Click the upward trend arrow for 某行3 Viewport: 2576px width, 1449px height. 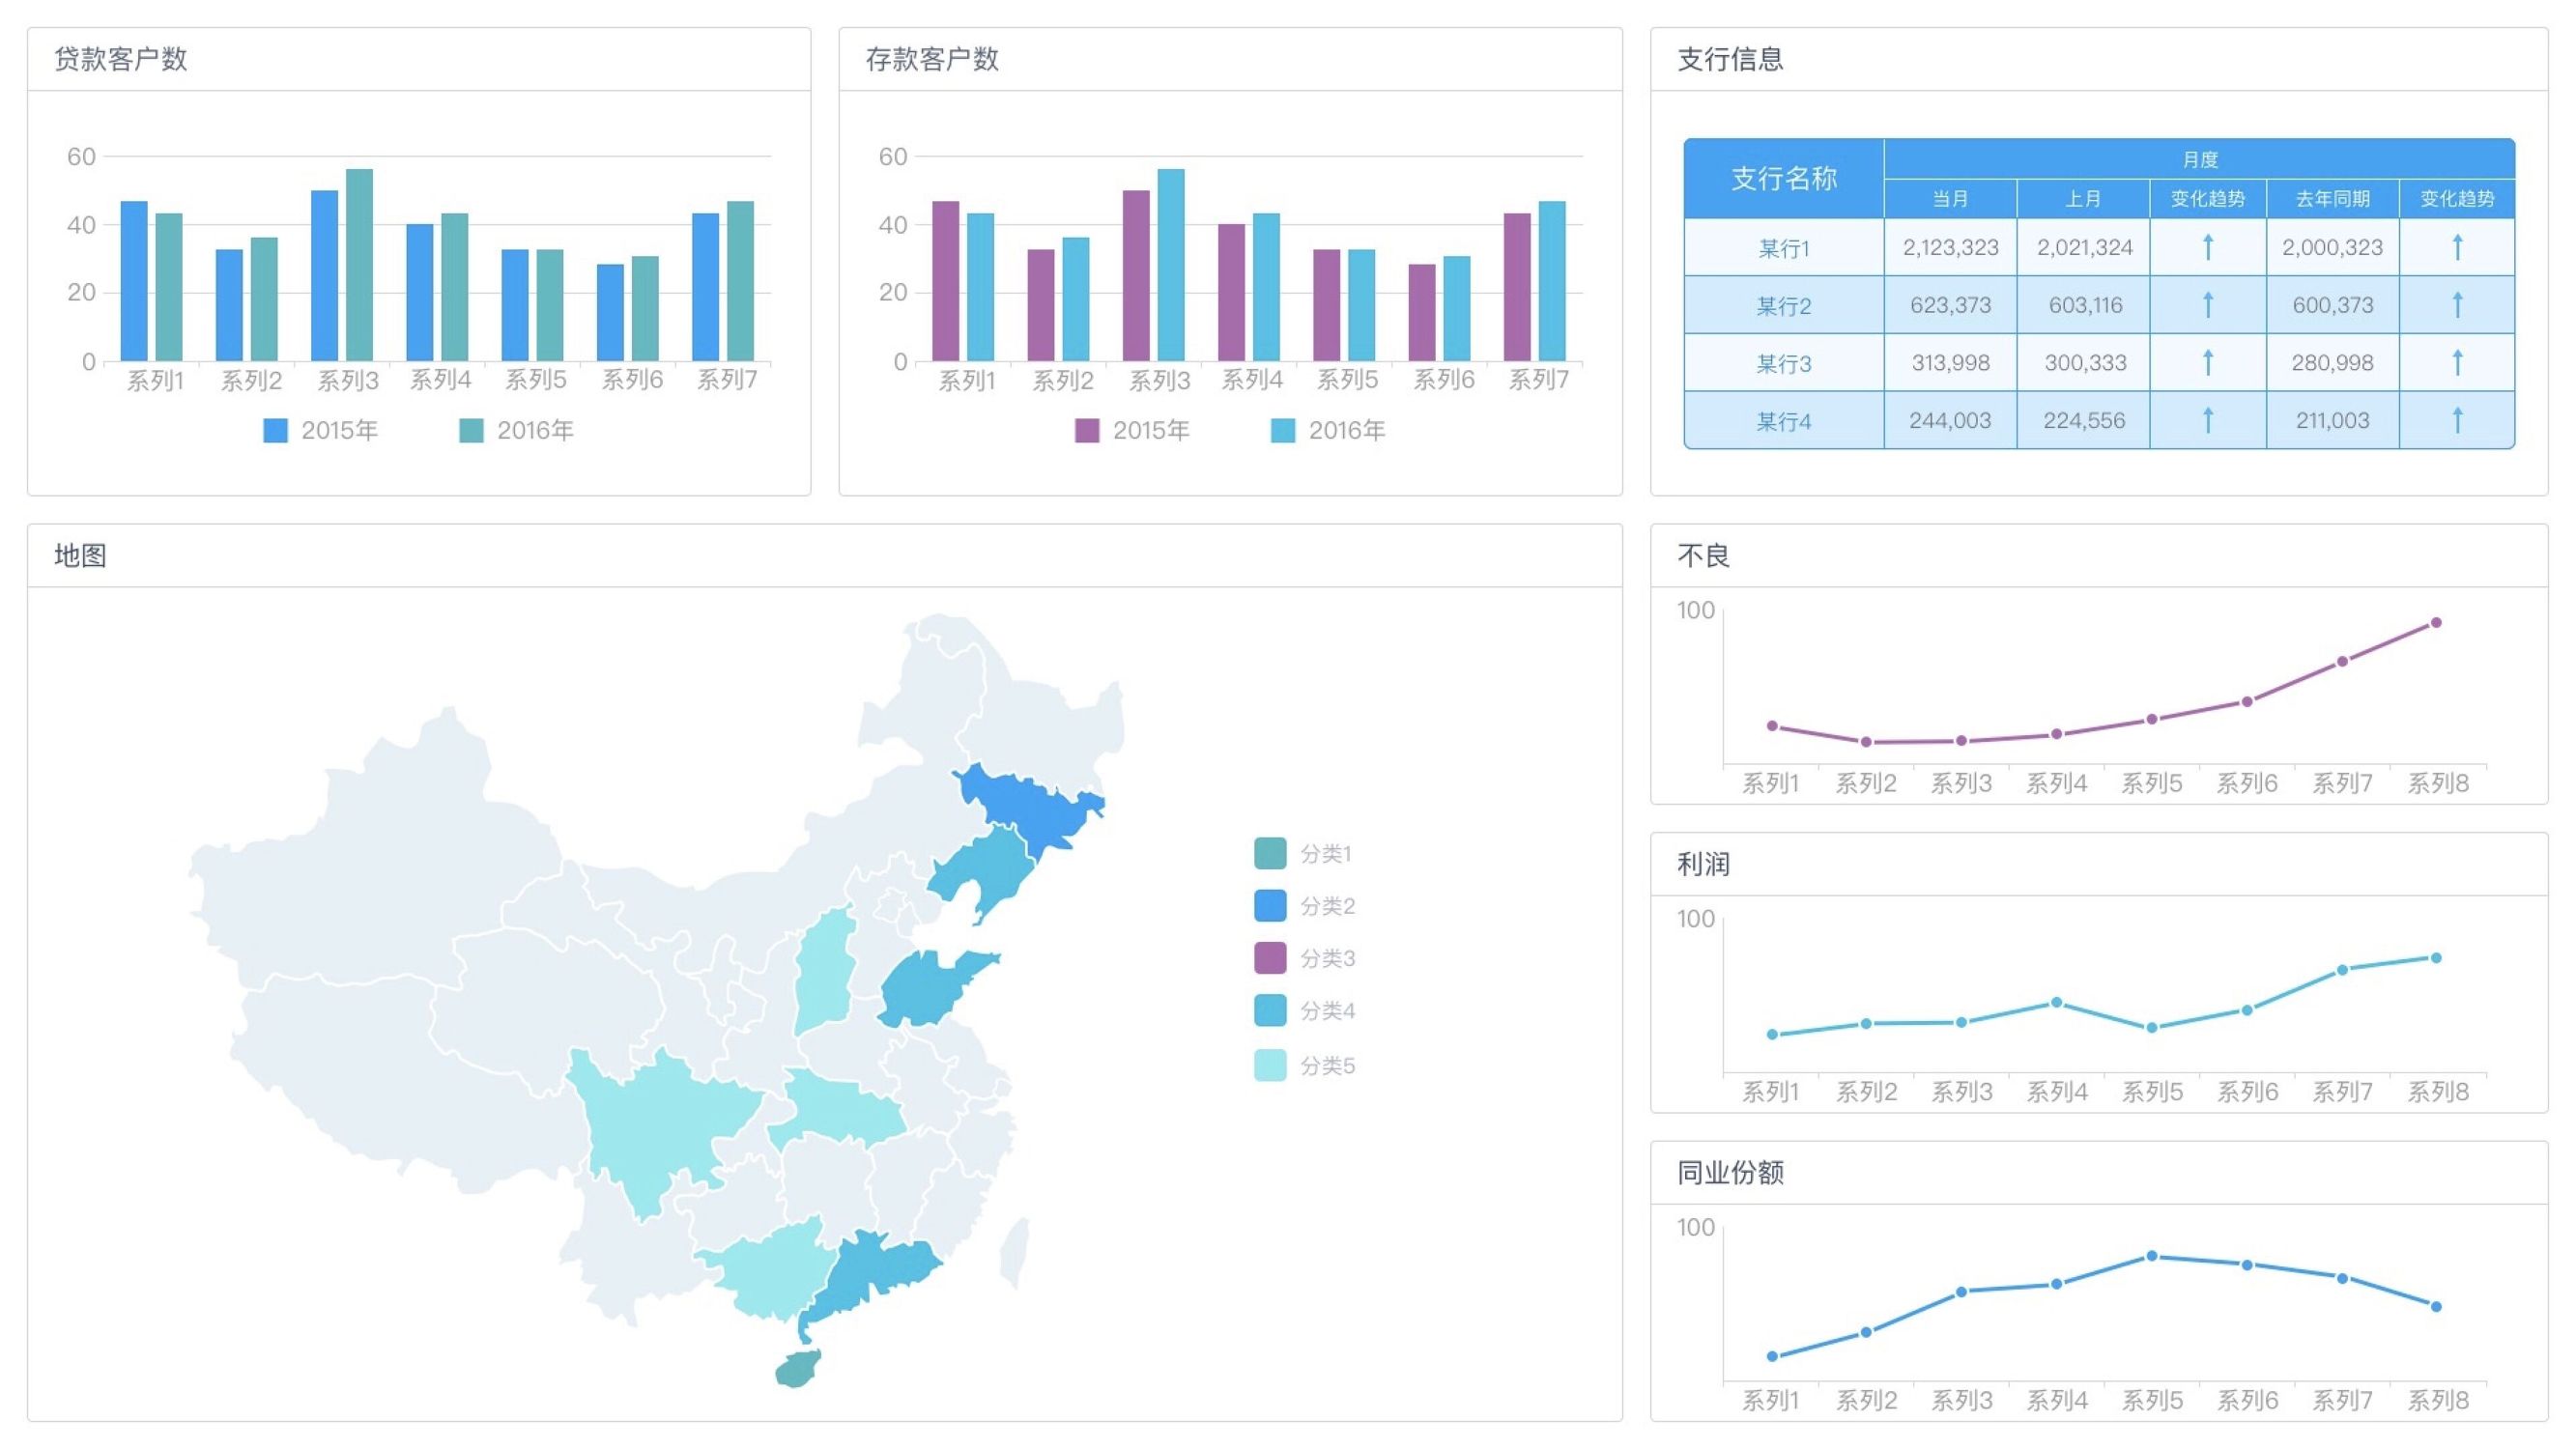click(x=2210, y=362)
